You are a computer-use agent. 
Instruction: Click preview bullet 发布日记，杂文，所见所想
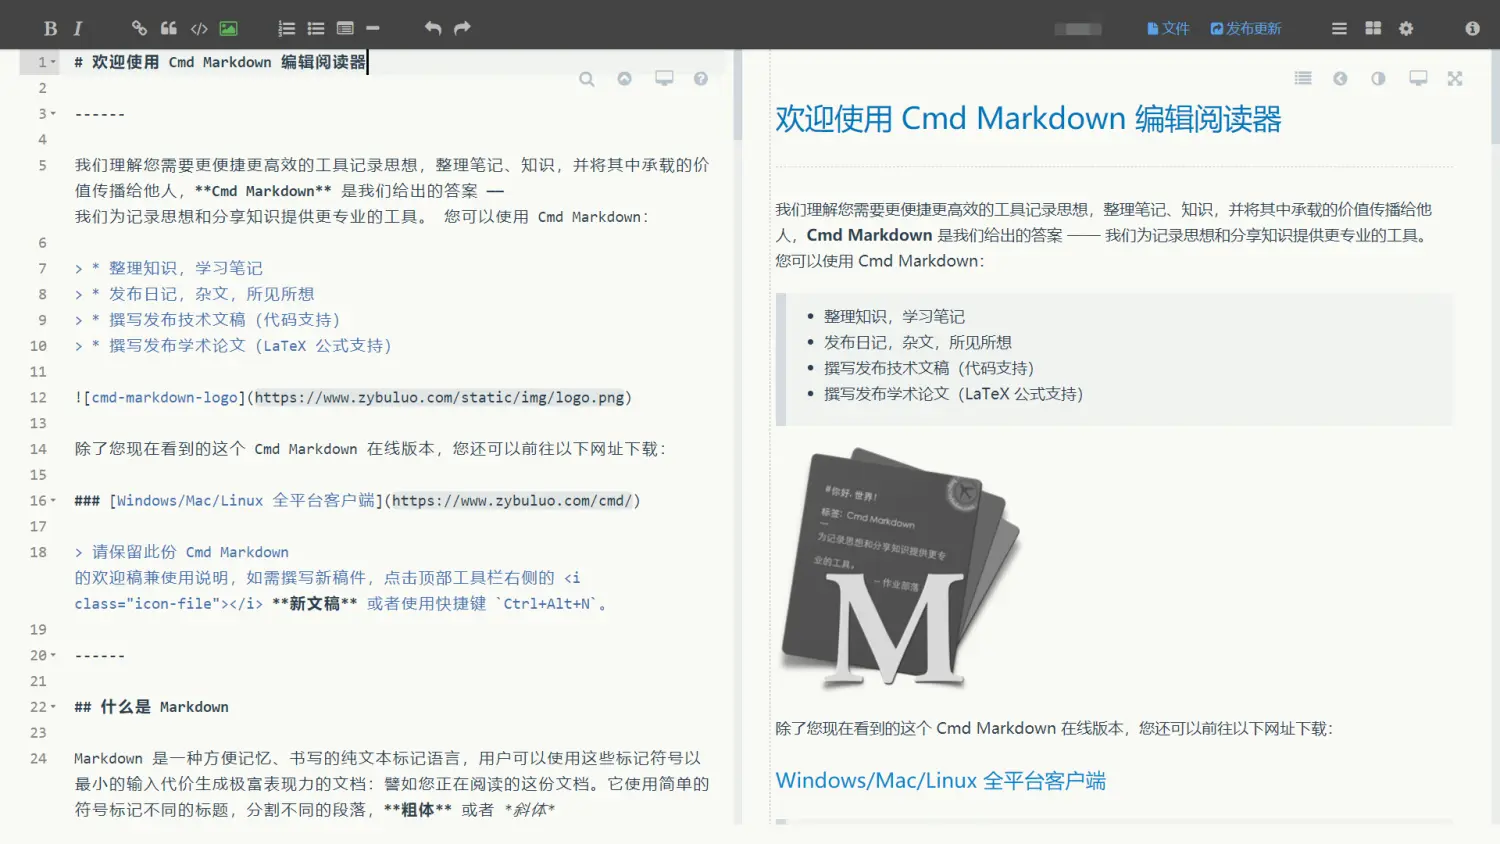point(917,342)
